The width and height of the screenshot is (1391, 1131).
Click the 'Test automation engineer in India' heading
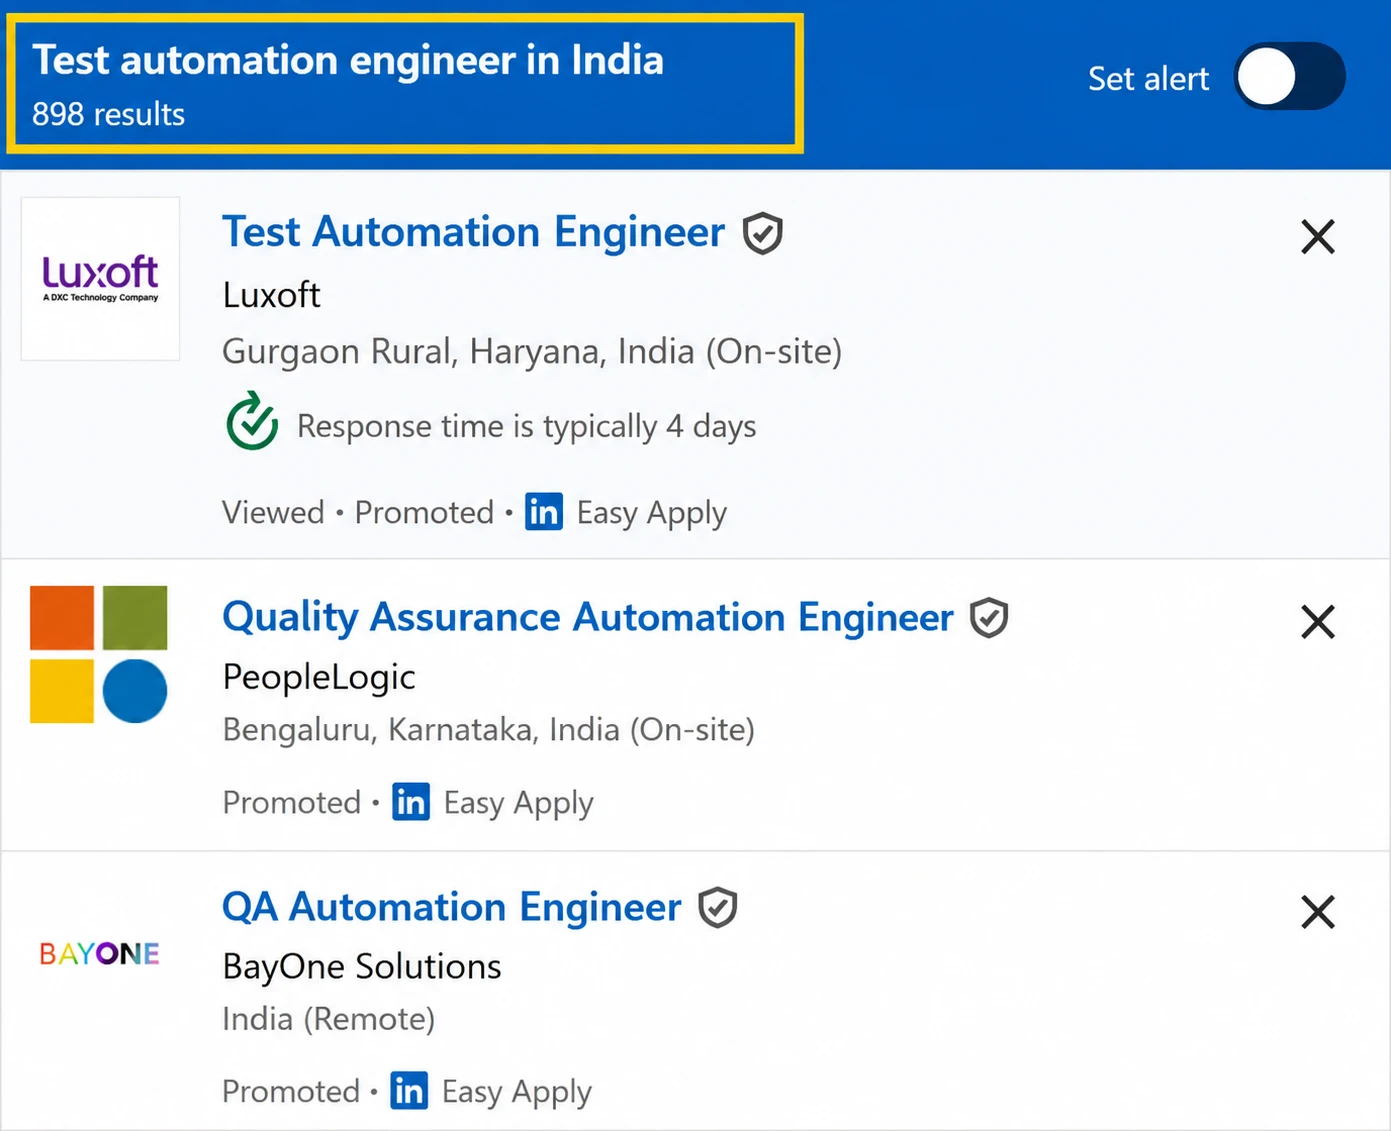click(x=348, y=61)
